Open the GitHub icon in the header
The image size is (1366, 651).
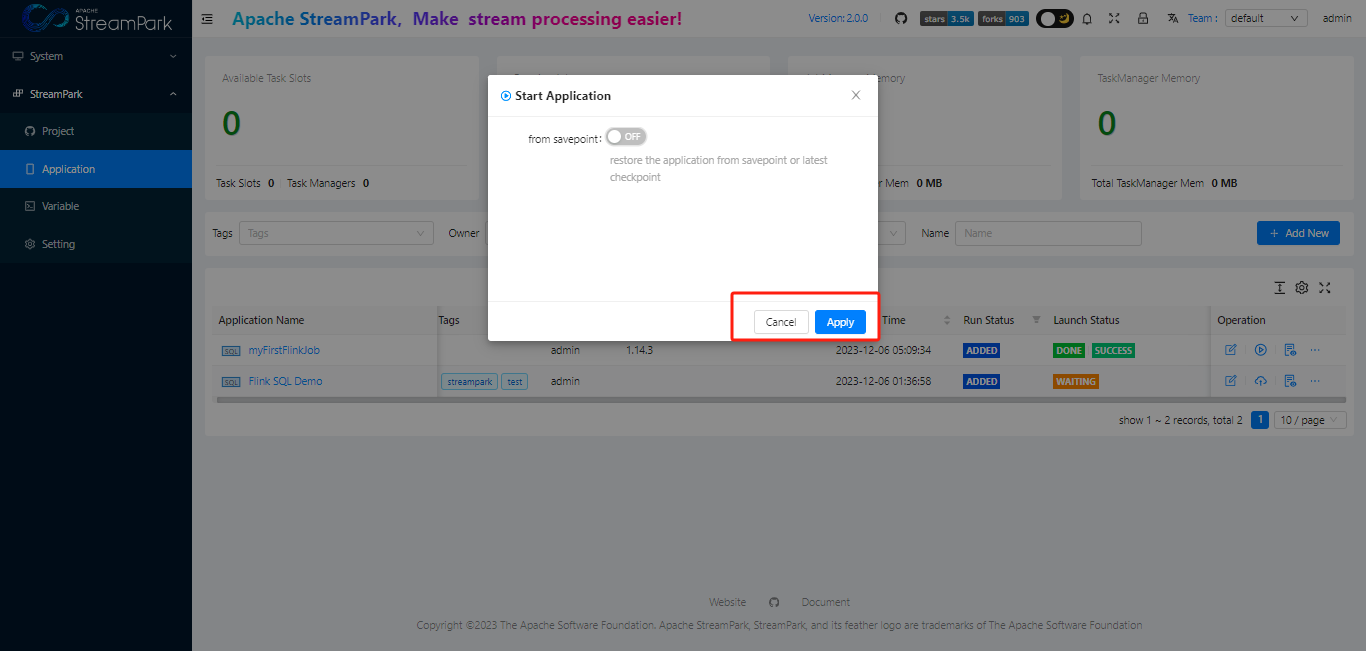(x=901, y=18)
